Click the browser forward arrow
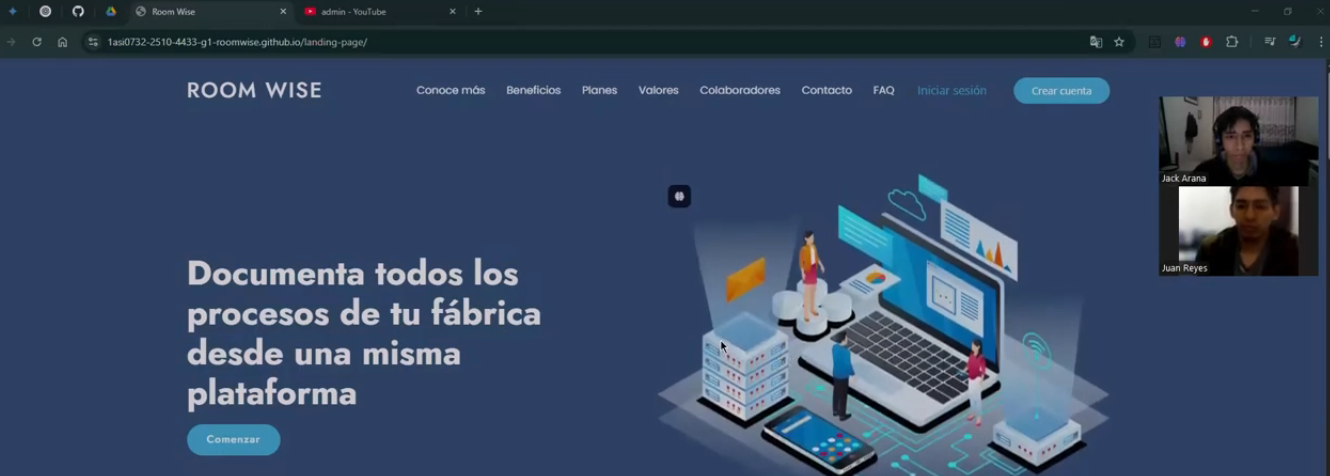1330x476 pixels. [11, 42]
